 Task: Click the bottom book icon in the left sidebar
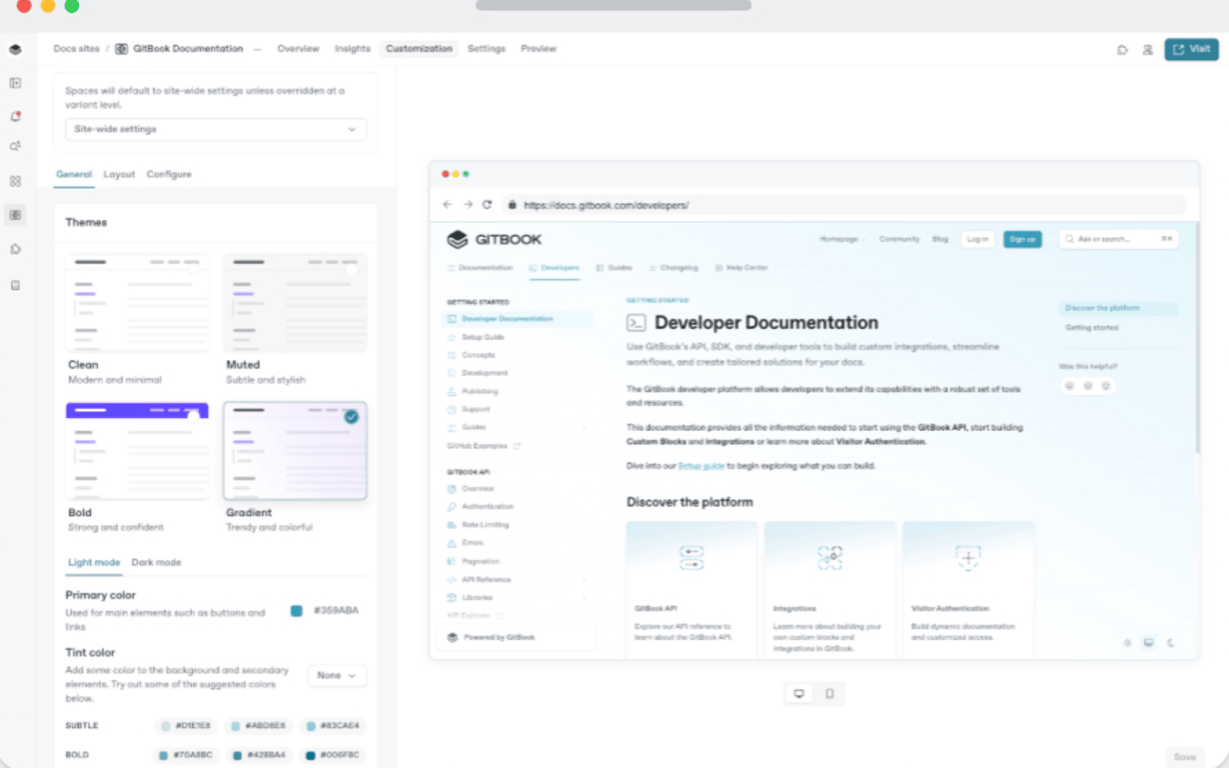coord(15,285)
